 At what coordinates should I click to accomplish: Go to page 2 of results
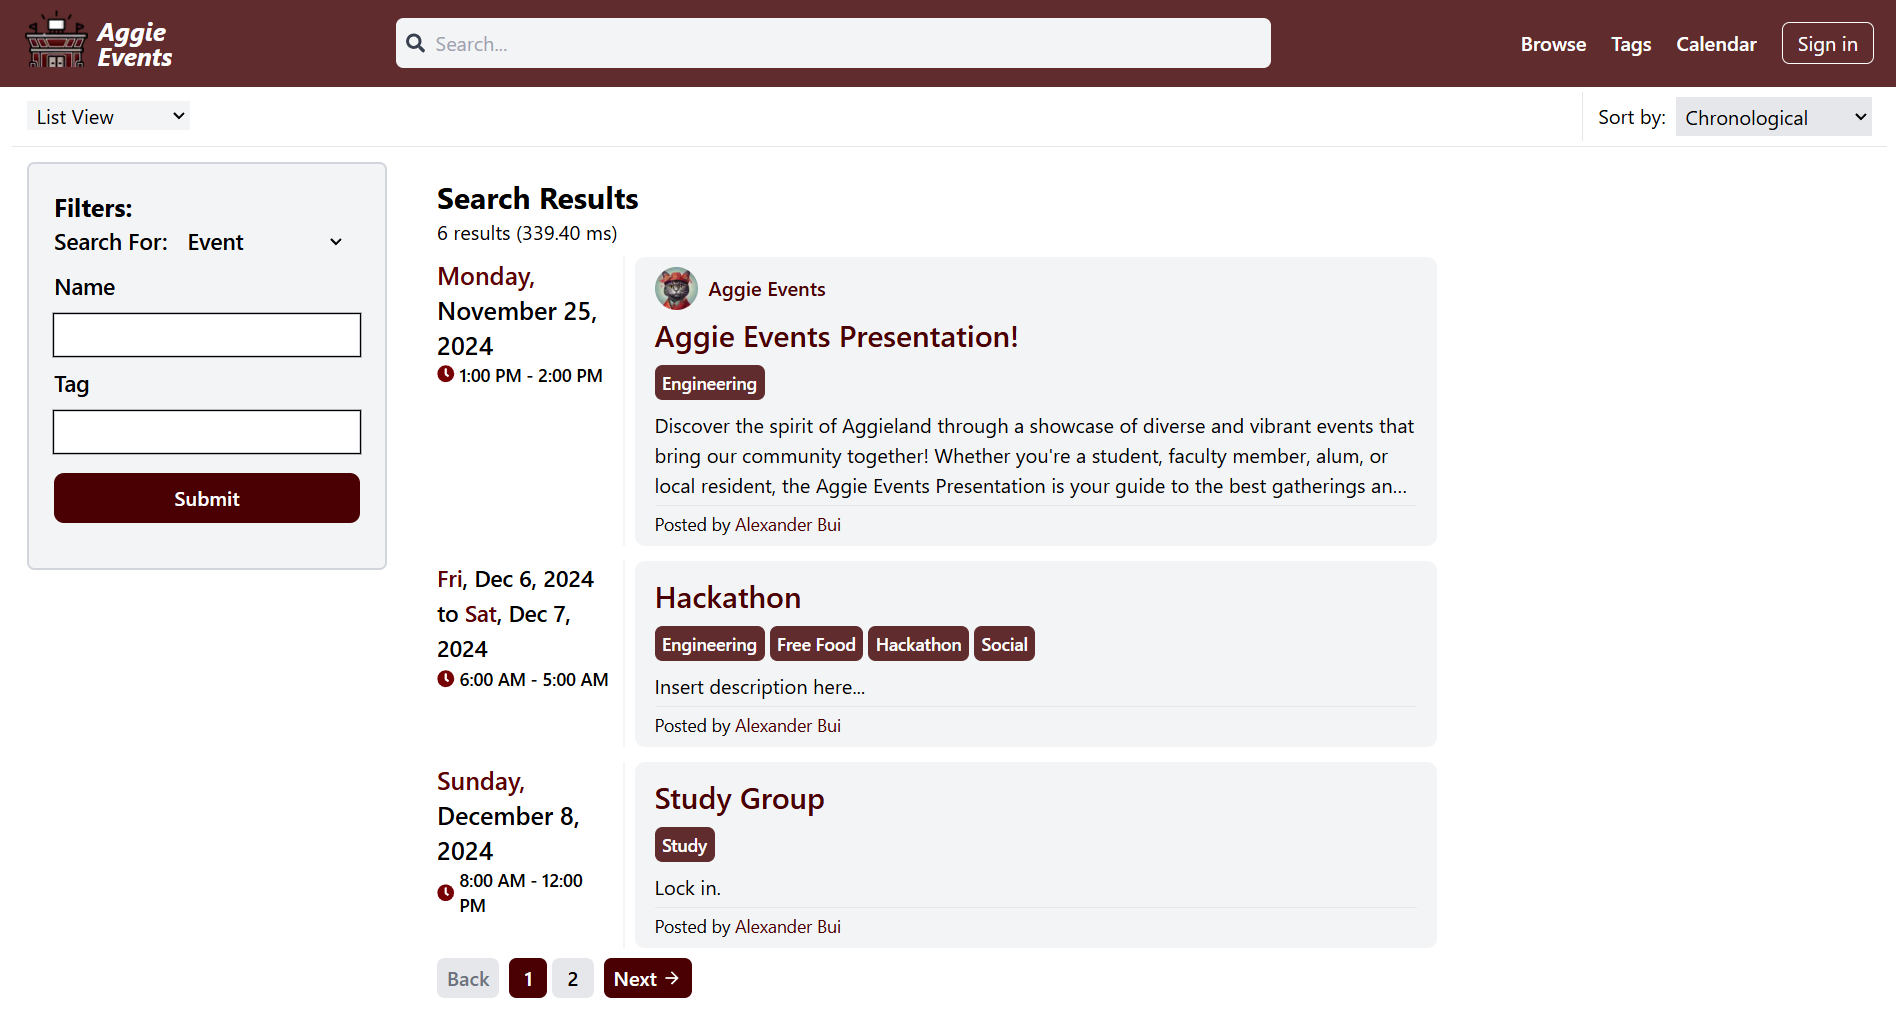tap(573, 979)
